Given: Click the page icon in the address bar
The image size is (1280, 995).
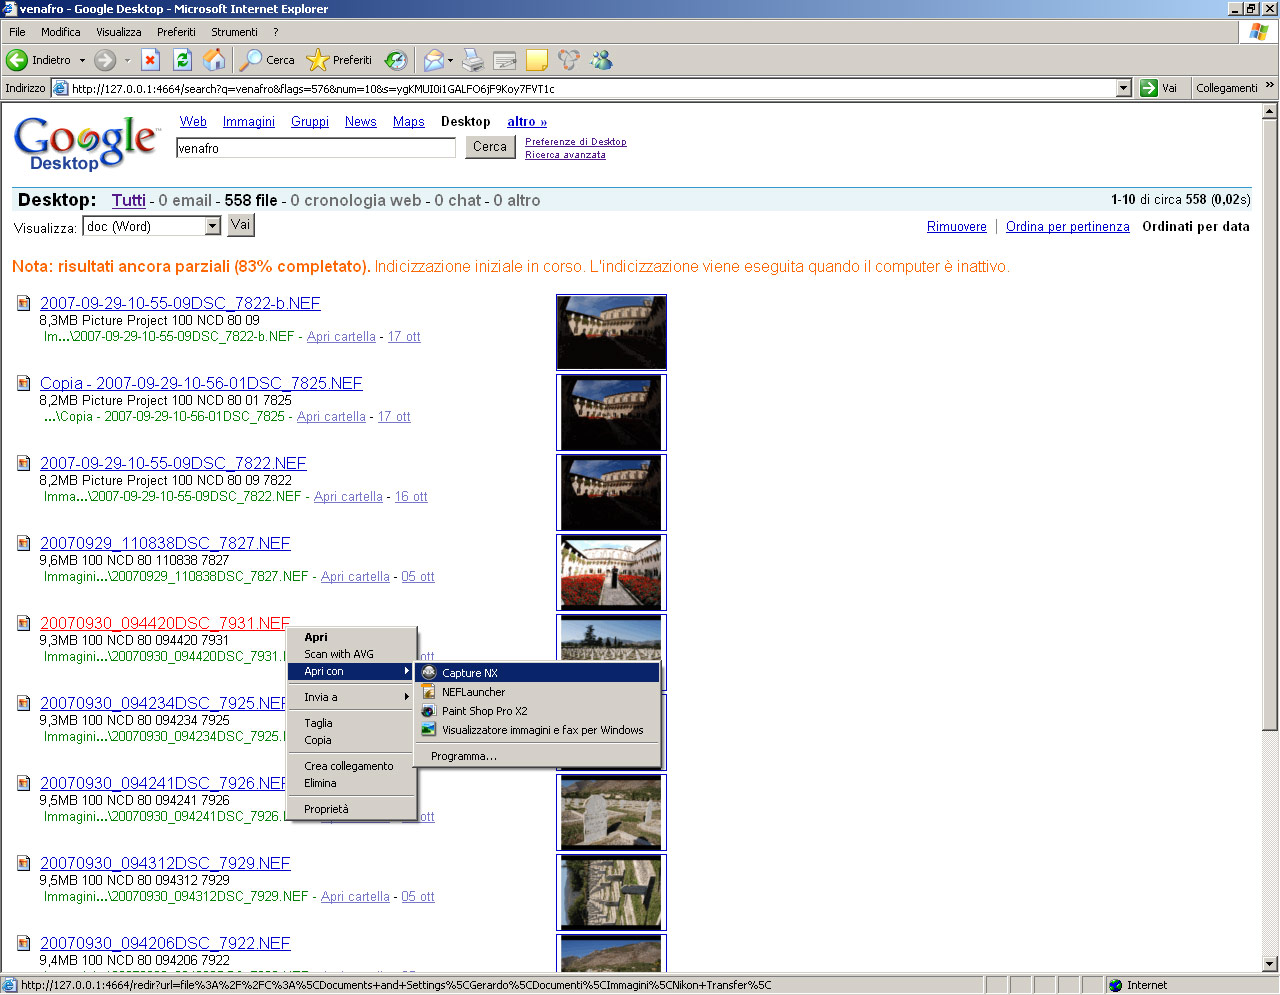Looking at the screenshot, I should coord(60,88).
